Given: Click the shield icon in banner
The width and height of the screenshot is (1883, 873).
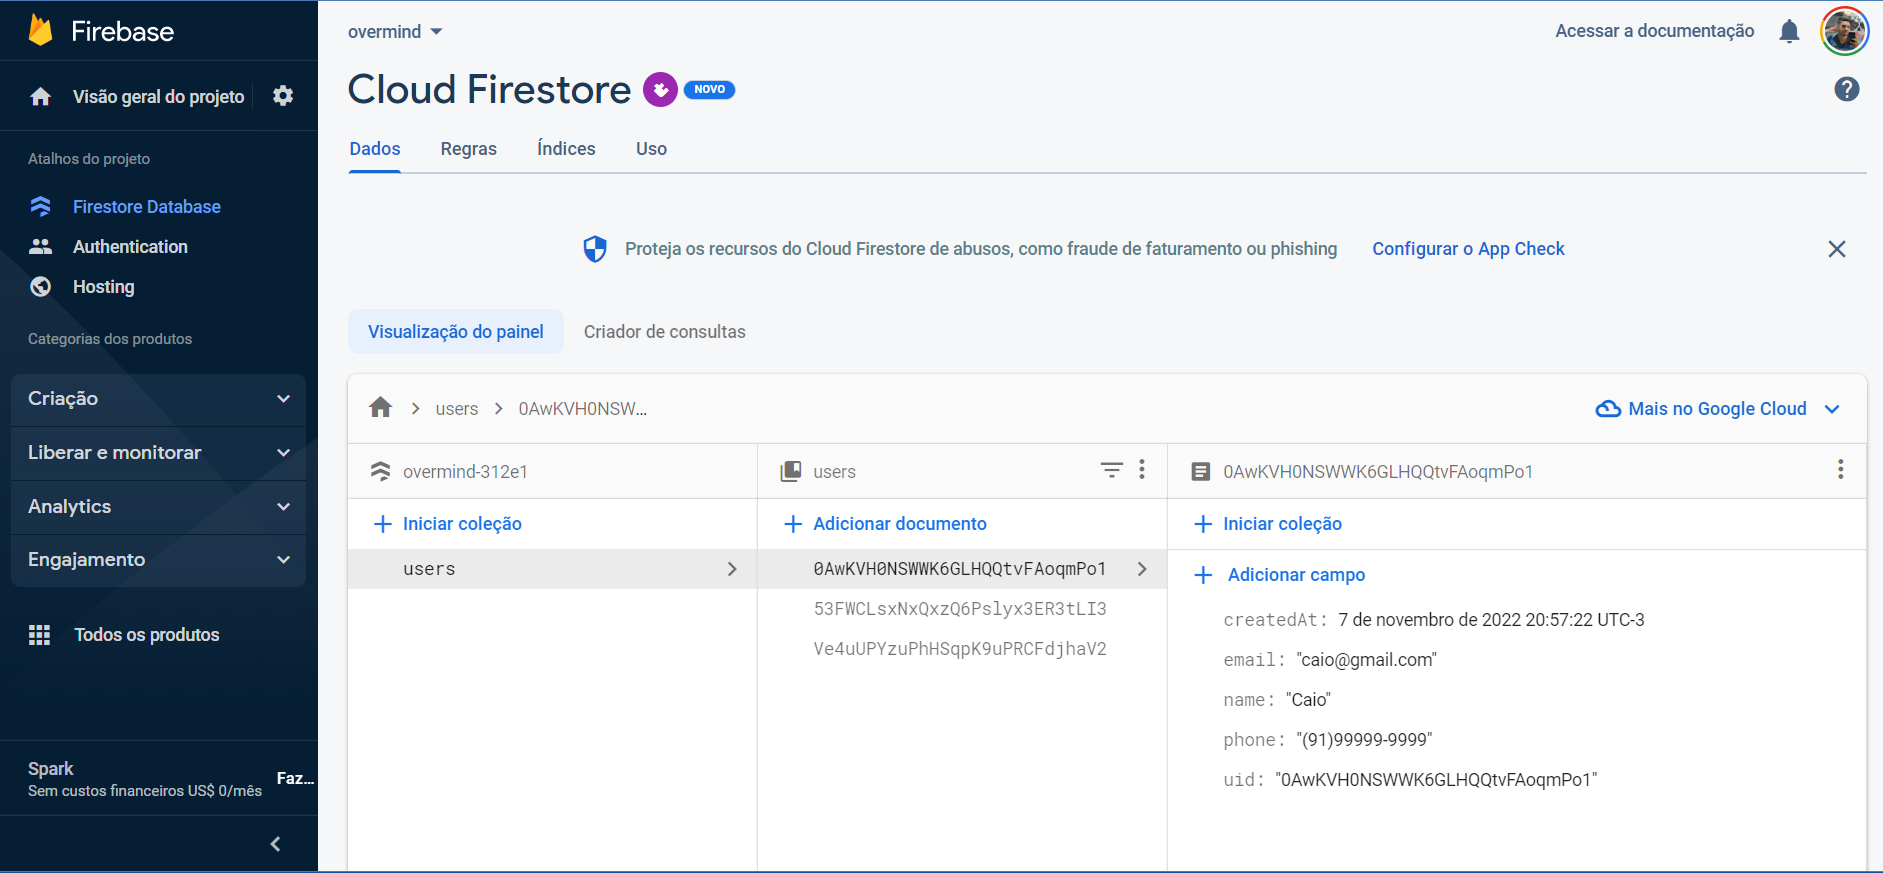Looking at the screenshot, I should [595, 249].
